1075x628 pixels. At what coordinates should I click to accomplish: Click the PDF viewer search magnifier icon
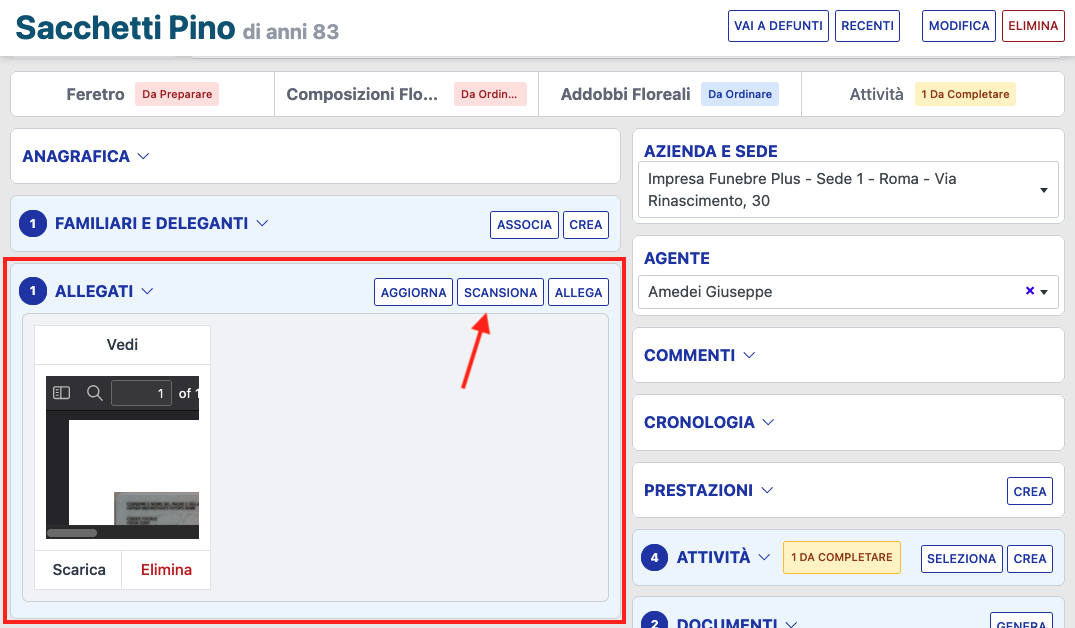tap(95, 393)
